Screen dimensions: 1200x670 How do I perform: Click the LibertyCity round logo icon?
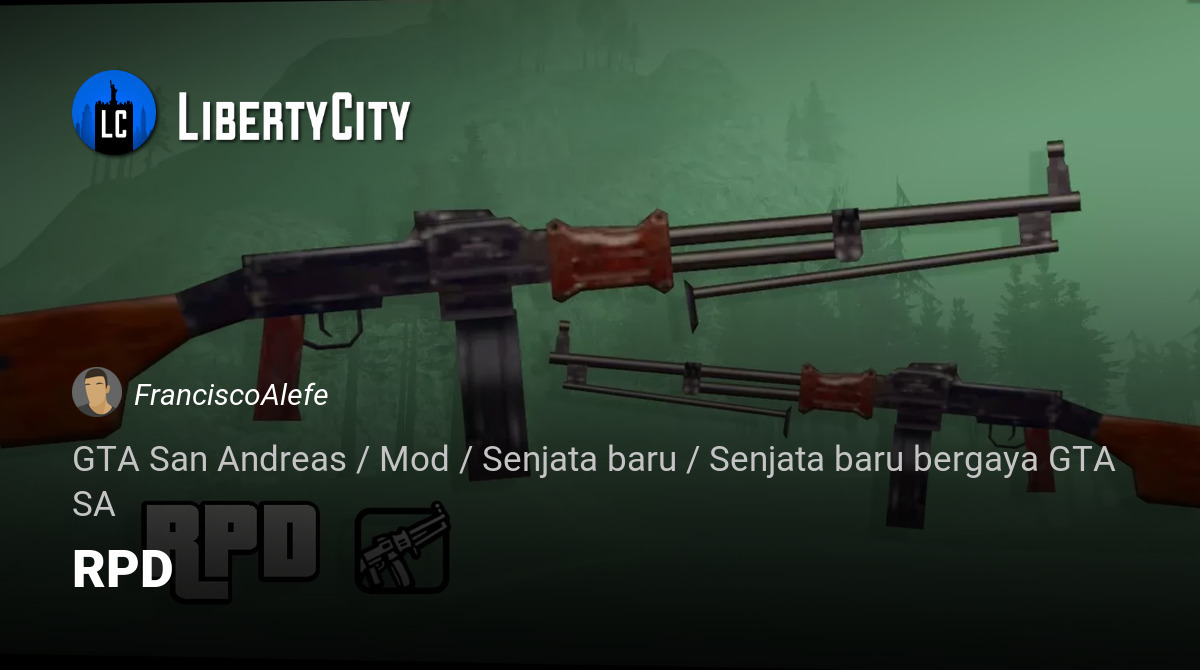click(x=114, y=112)
